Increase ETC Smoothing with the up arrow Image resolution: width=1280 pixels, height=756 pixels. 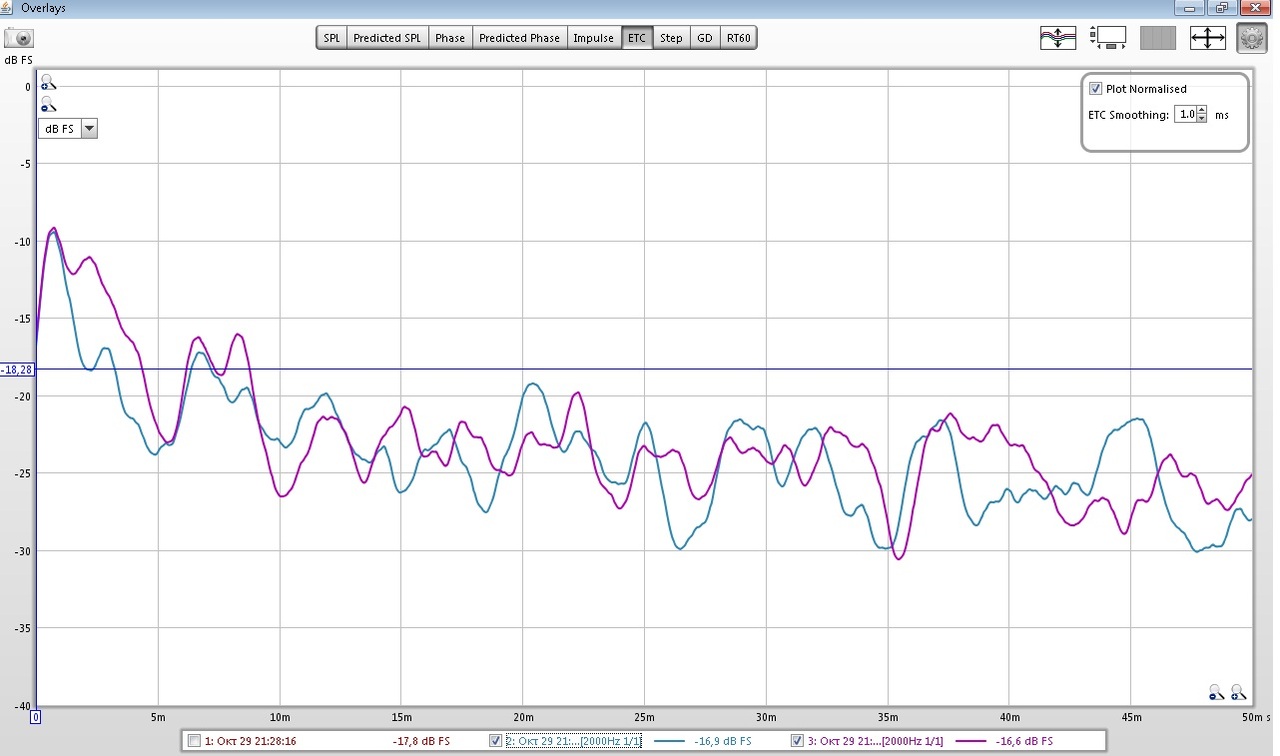[1202, 110]
